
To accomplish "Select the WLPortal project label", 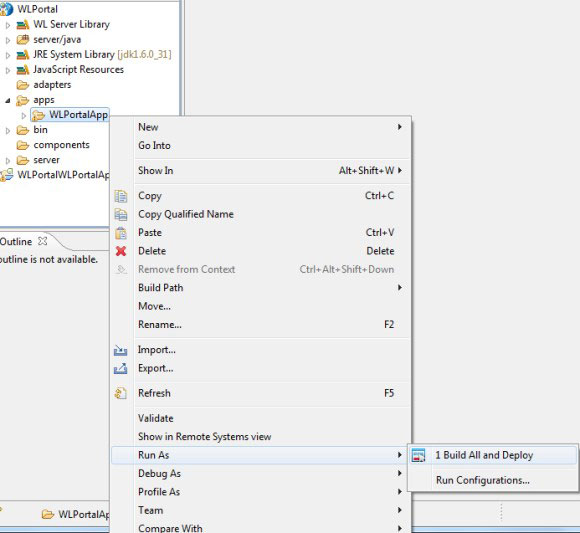I will coord(37,9).
